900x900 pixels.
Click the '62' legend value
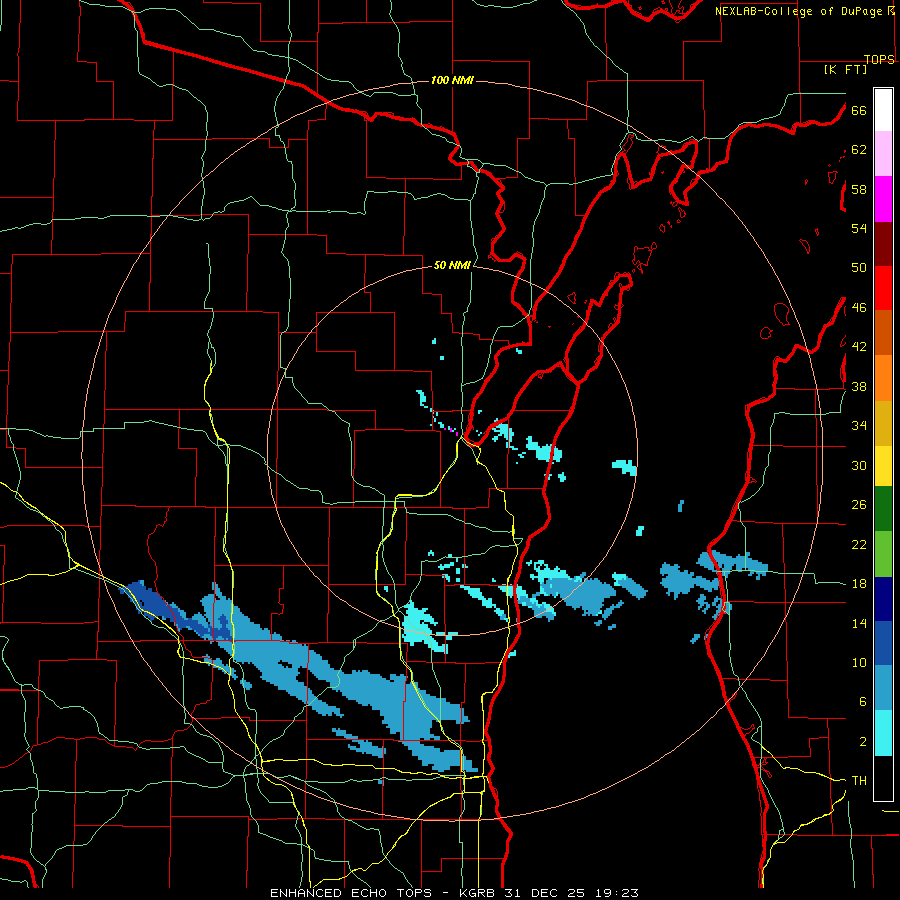coord(859,150)
